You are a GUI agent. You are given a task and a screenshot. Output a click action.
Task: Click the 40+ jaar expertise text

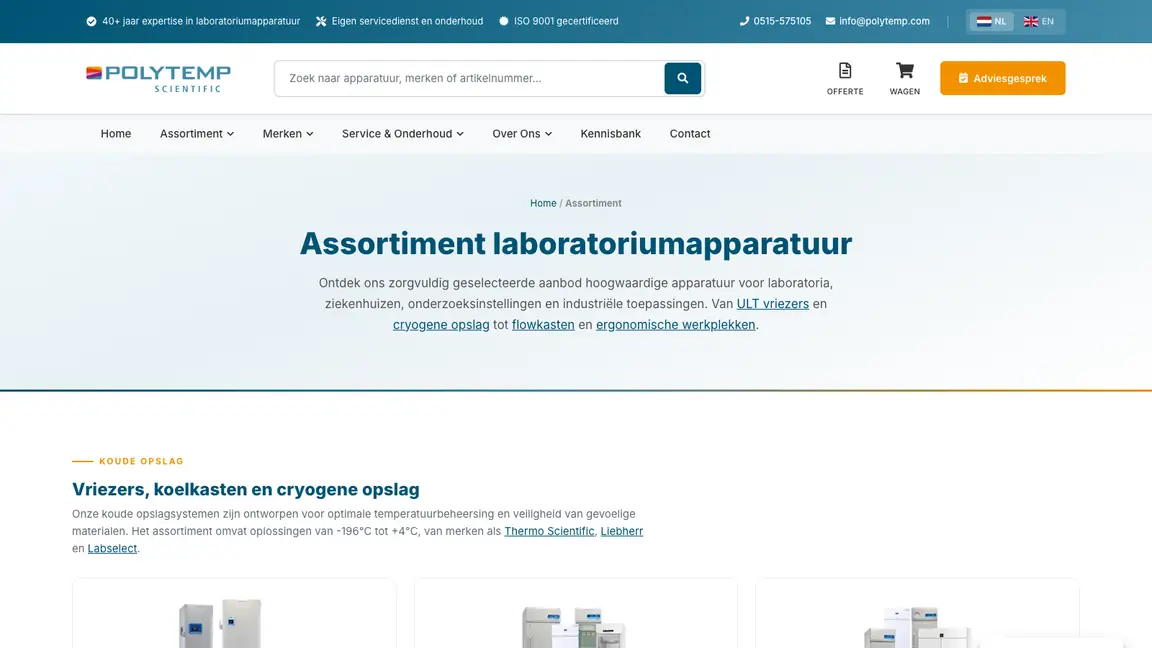tap(201, 21)
